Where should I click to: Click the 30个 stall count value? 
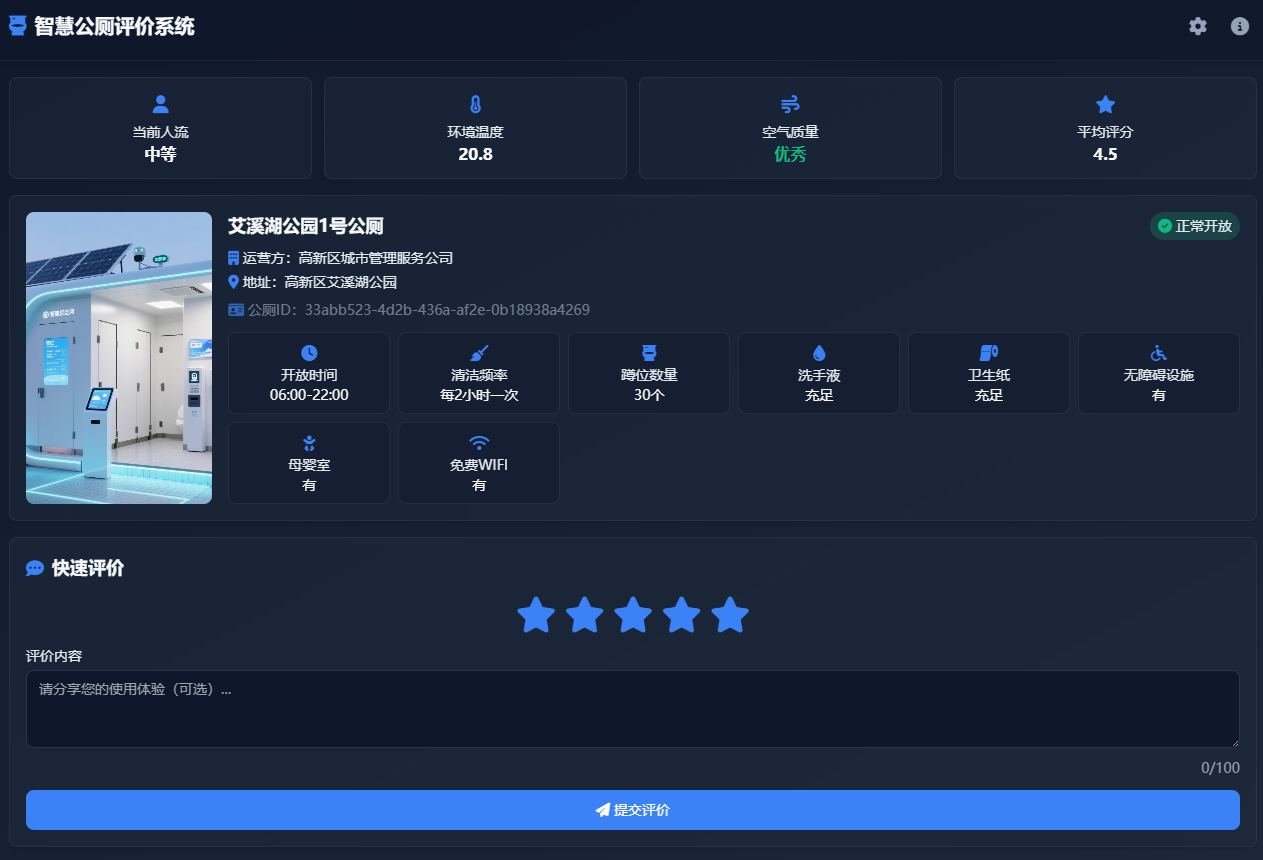coord(649,395)
